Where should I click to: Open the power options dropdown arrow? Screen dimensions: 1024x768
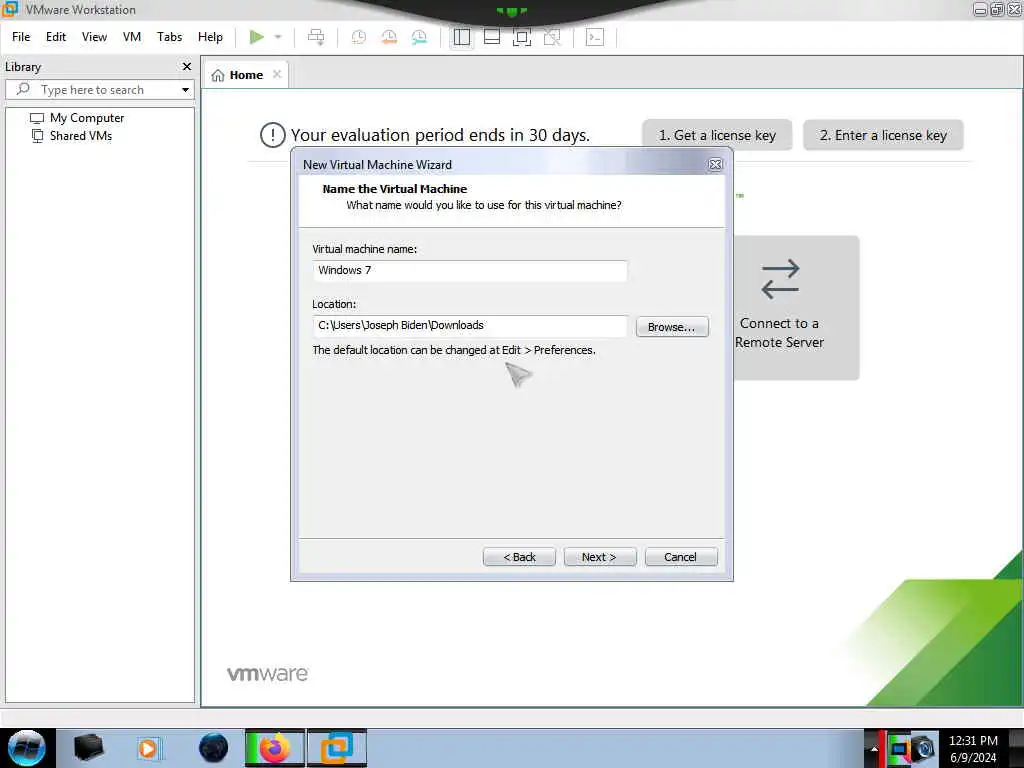click(x=278, y=37)
